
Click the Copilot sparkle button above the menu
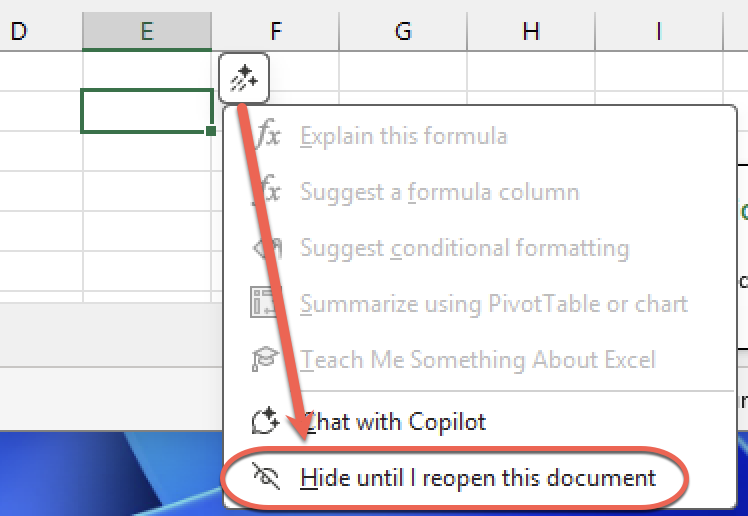[x=244, y=77]
